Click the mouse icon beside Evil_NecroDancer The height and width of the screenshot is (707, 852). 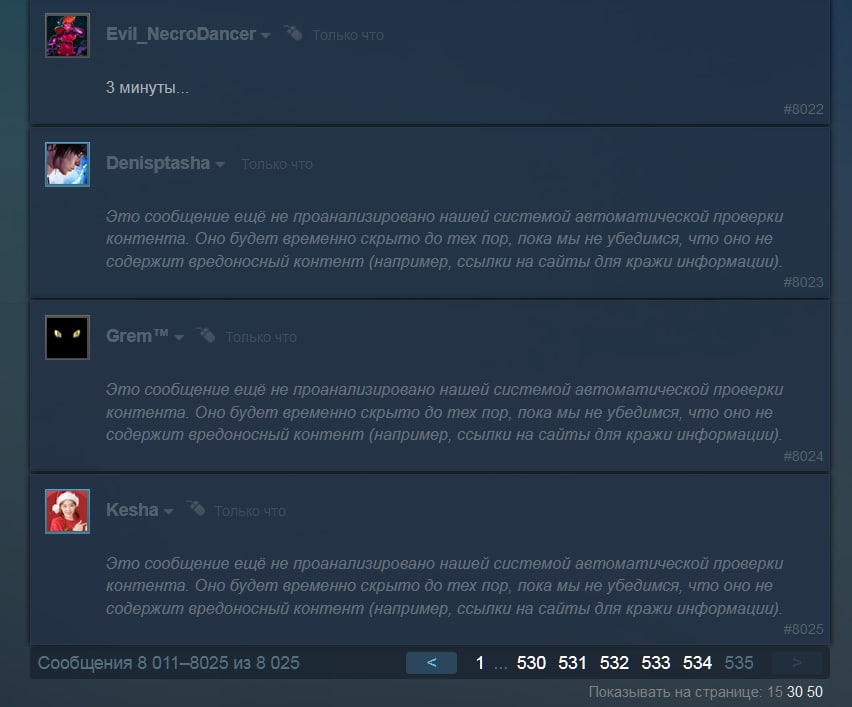(x=293, y=33)
